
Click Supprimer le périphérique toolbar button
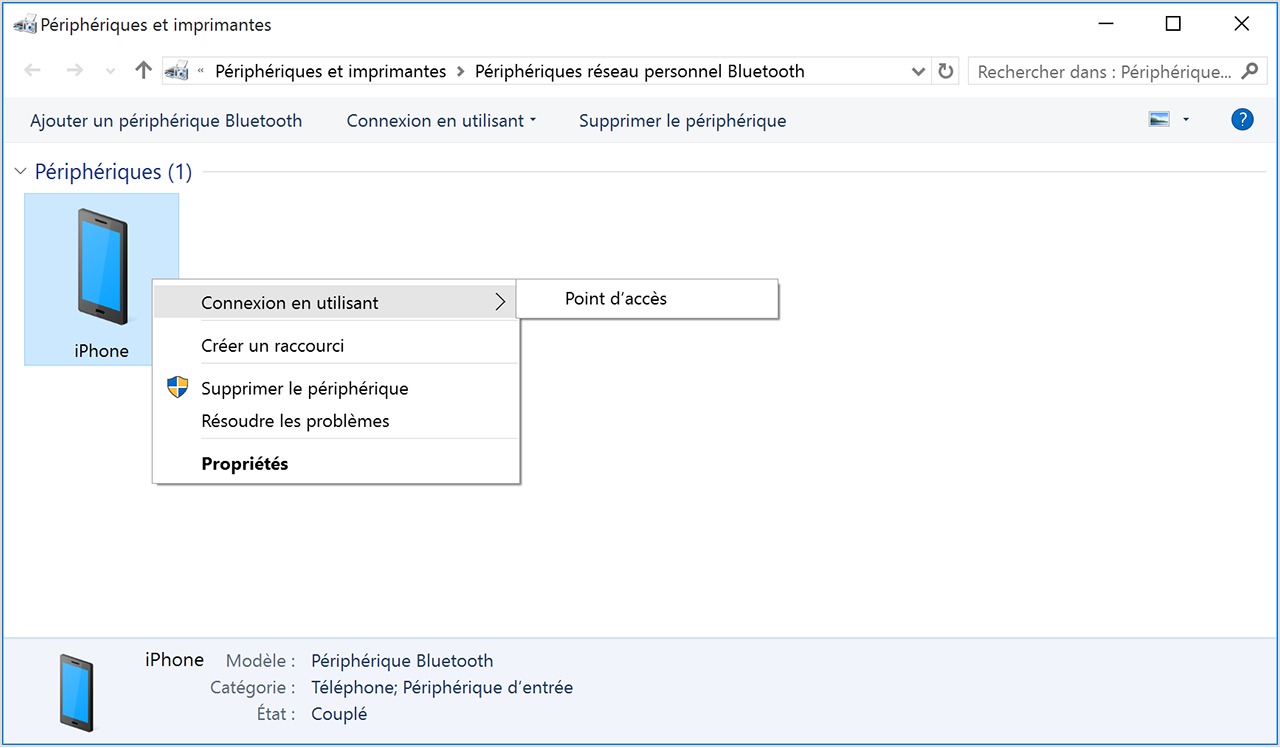tap(682, 121)
